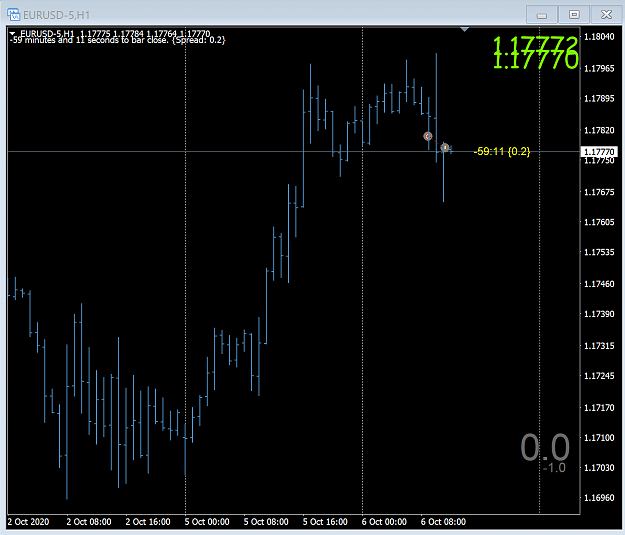The height and width of the screenshot is (535, 625).
Task: Click the 1.17895 price scale label
Action: pyautogui.click(x=599, y=98)
